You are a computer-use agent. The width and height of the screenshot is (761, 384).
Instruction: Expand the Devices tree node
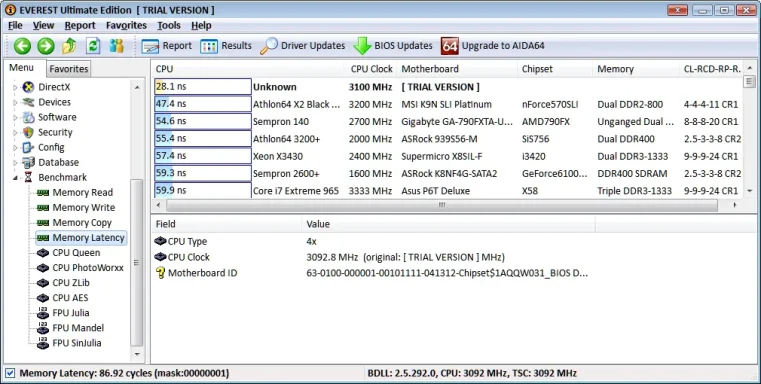click(15, 102)
